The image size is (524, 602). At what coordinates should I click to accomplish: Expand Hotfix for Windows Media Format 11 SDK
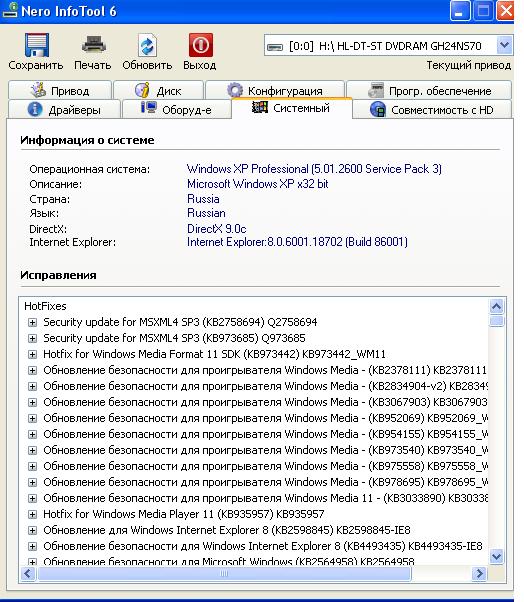point(33,354)
